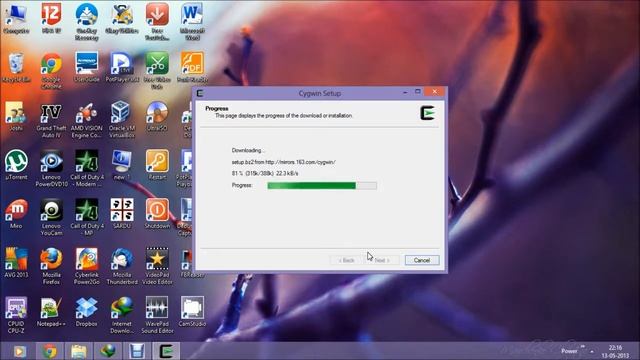Select the Mozilla Thunderbird icon
The width and height of the screenshot is (640, 360).
coord(122,266)
